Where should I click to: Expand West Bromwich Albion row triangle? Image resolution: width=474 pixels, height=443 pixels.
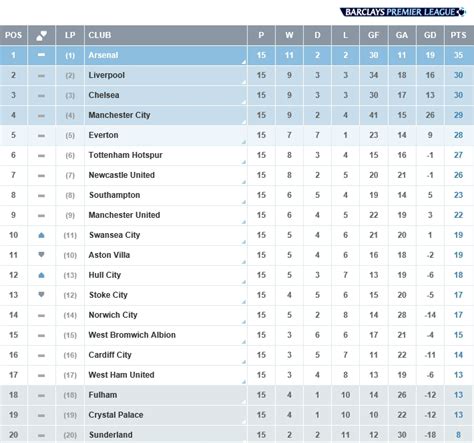[x=244, y=342]
